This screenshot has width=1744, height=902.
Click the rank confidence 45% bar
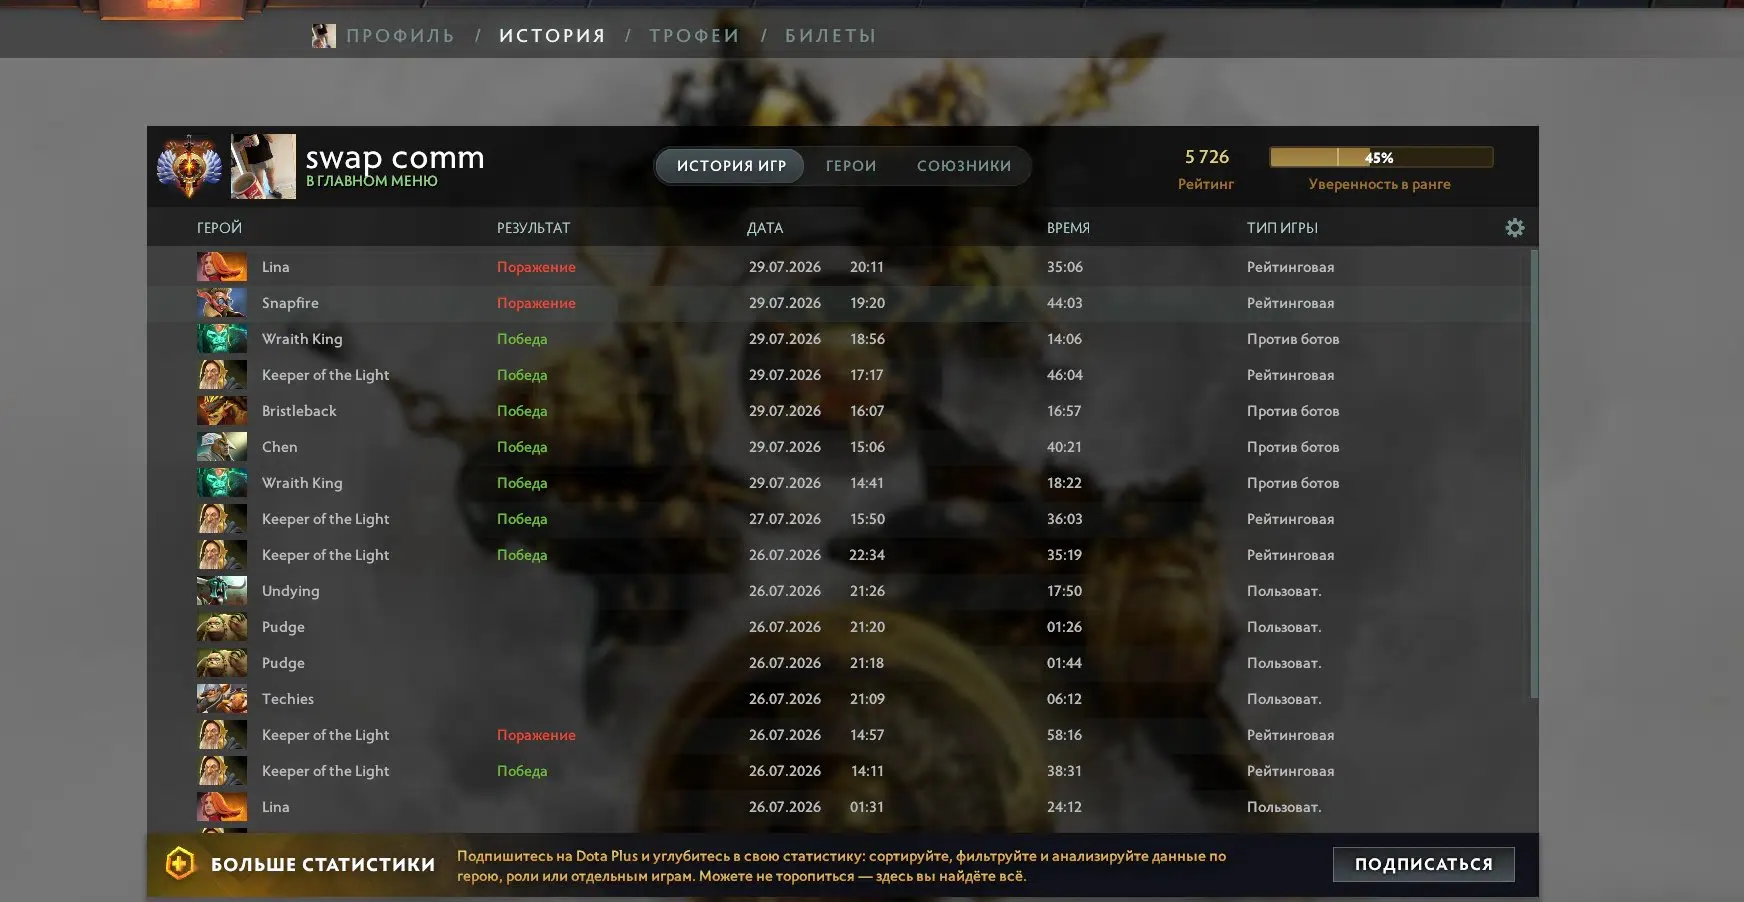1381,157
